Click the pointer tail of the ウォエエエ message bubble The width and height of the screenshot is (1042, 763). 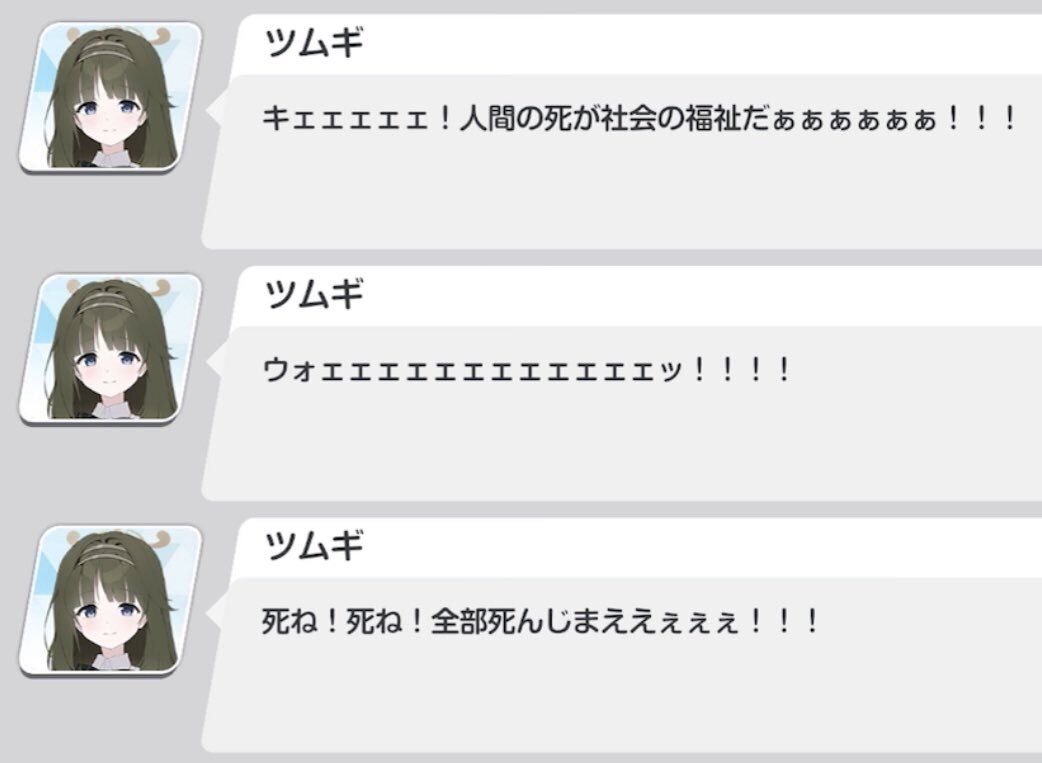(215, 362)
